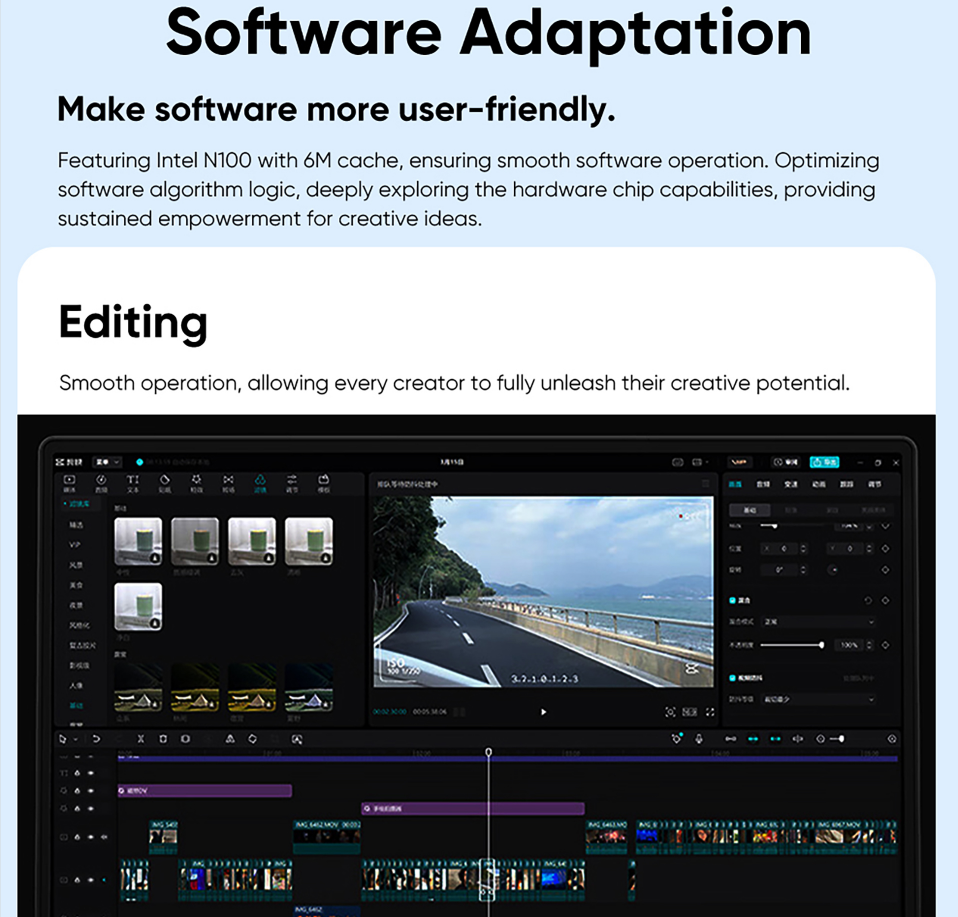Click the Mirror flip icon in timeline toolbar
958x917 pixels.
230,739
